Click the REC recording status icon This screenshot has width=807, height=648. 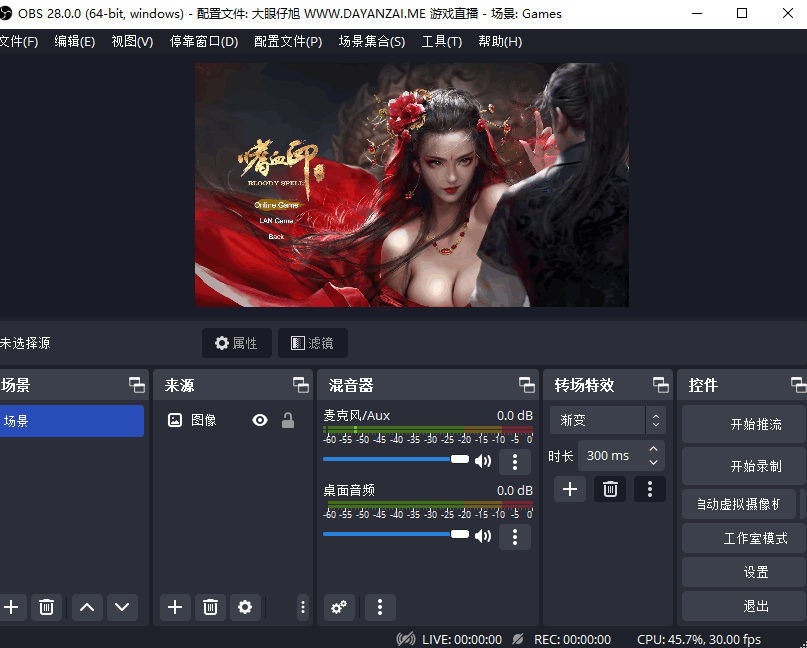[x=518, y=639]
